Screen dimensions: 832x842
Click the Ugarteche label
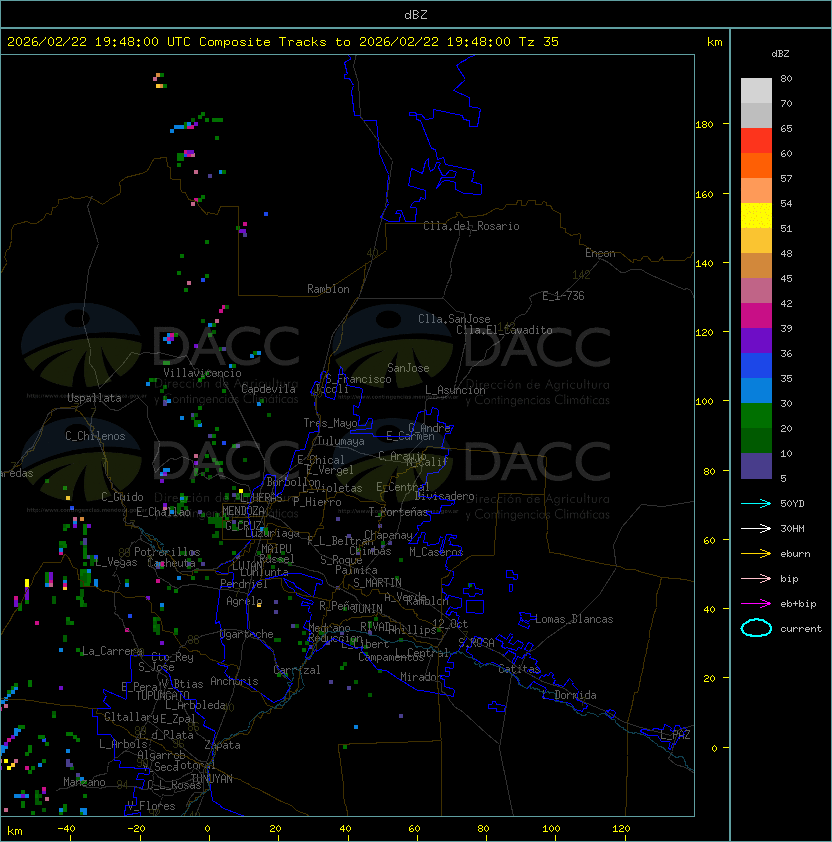coord(247,634)
